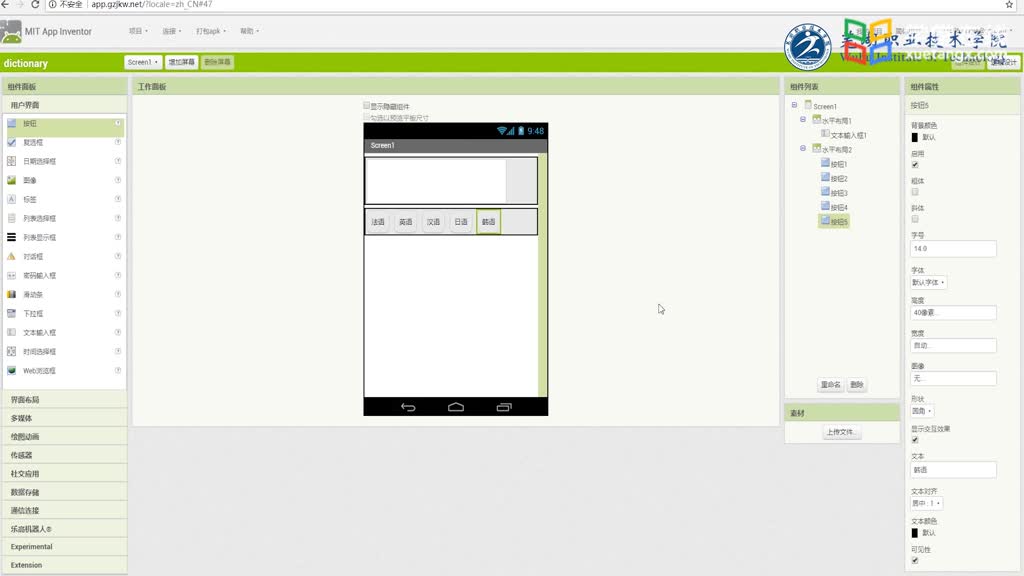Image resolution: width=1024 pixels, height=576 pixels.
Task: Select the 图像 image component icon
Action: (x=12, y=180)
